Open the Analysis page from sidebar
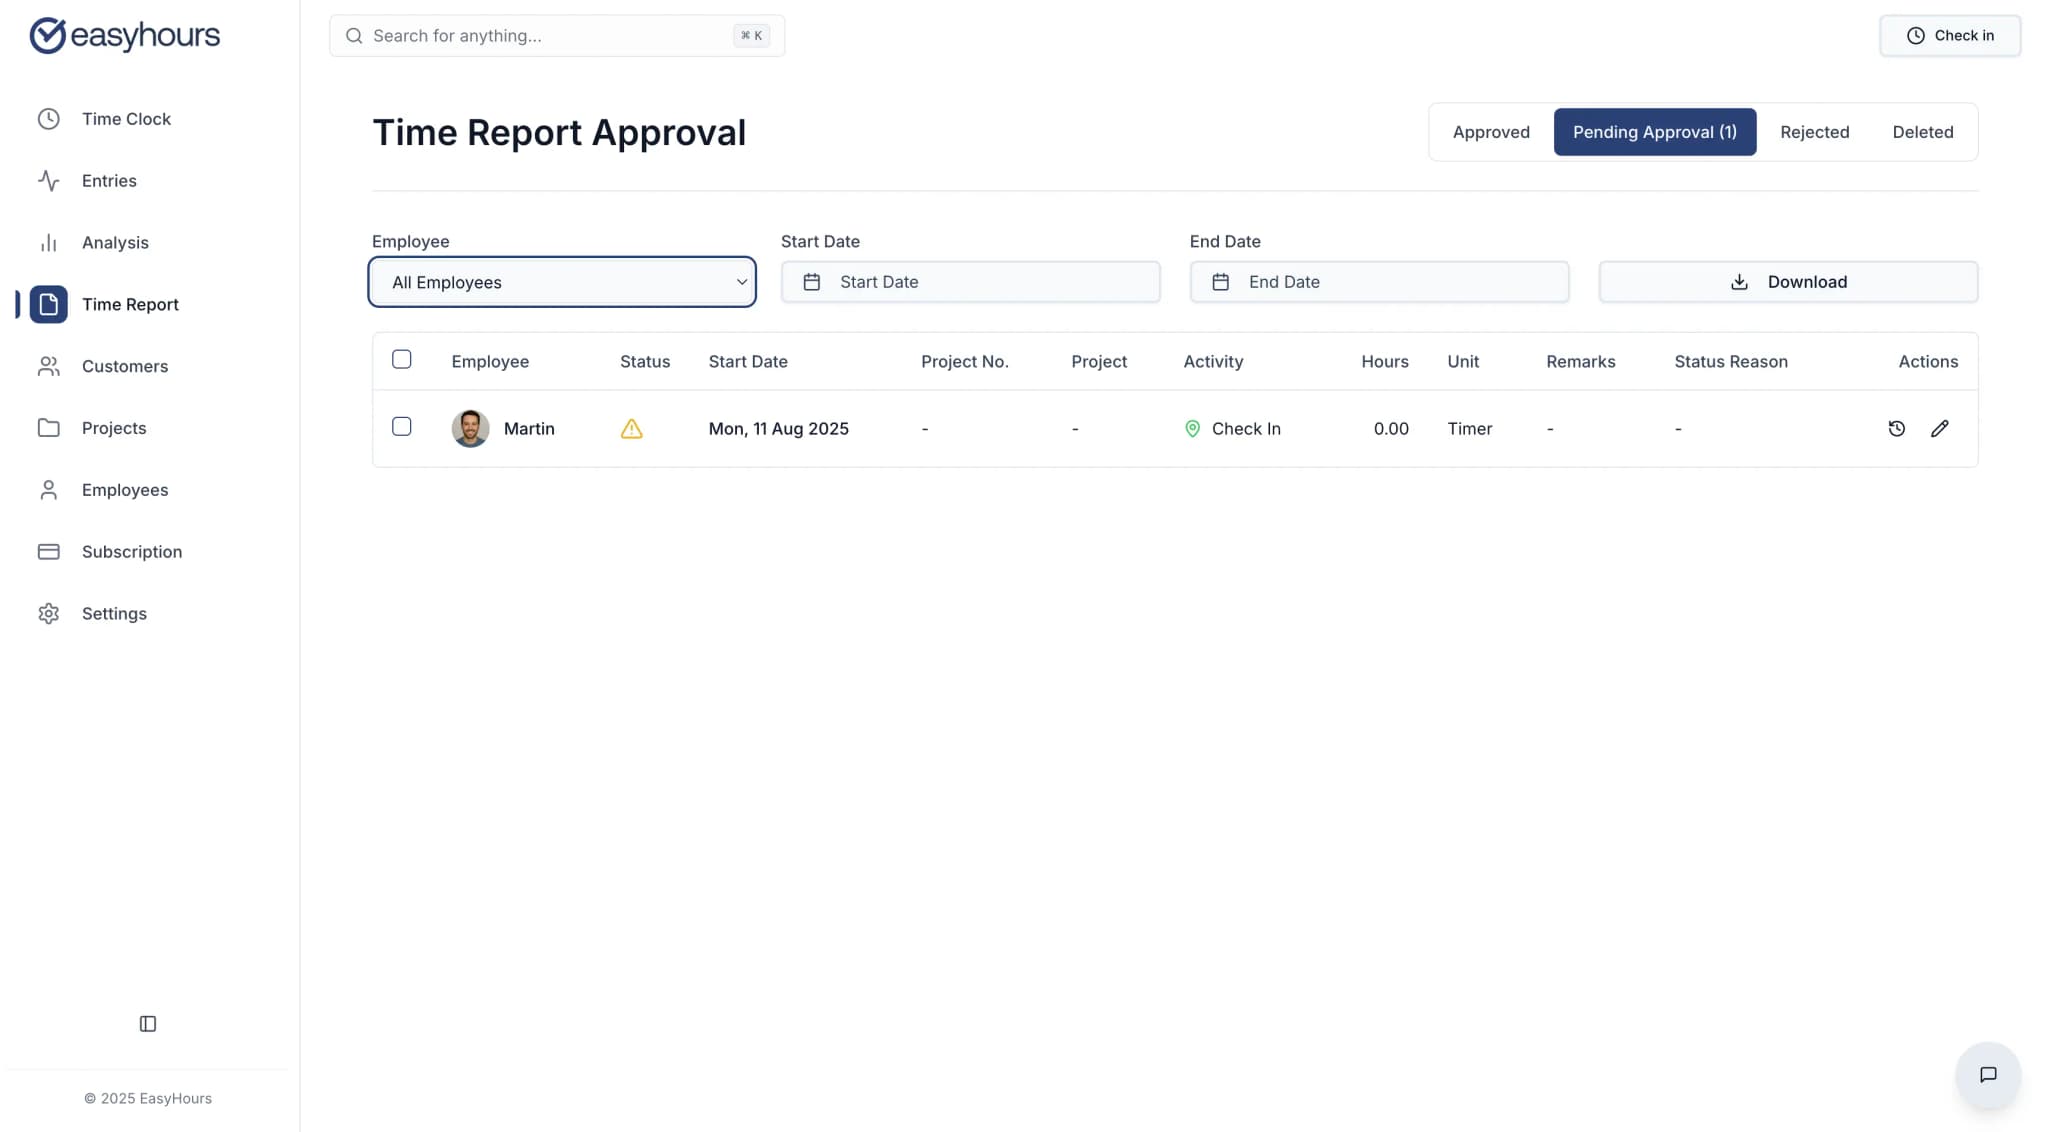This screenshot has height=1132, width=2048. (x=115, y=242)
